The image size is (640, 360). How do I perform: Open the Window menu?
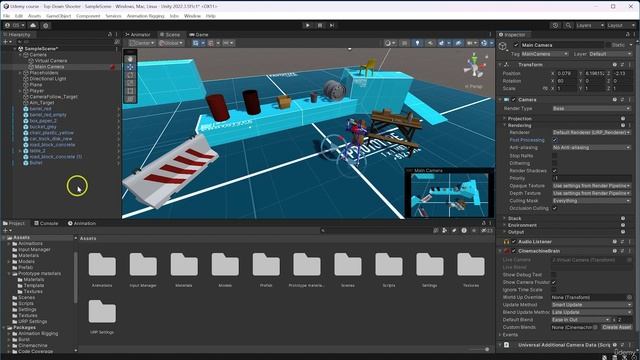[x=192, y=16]
